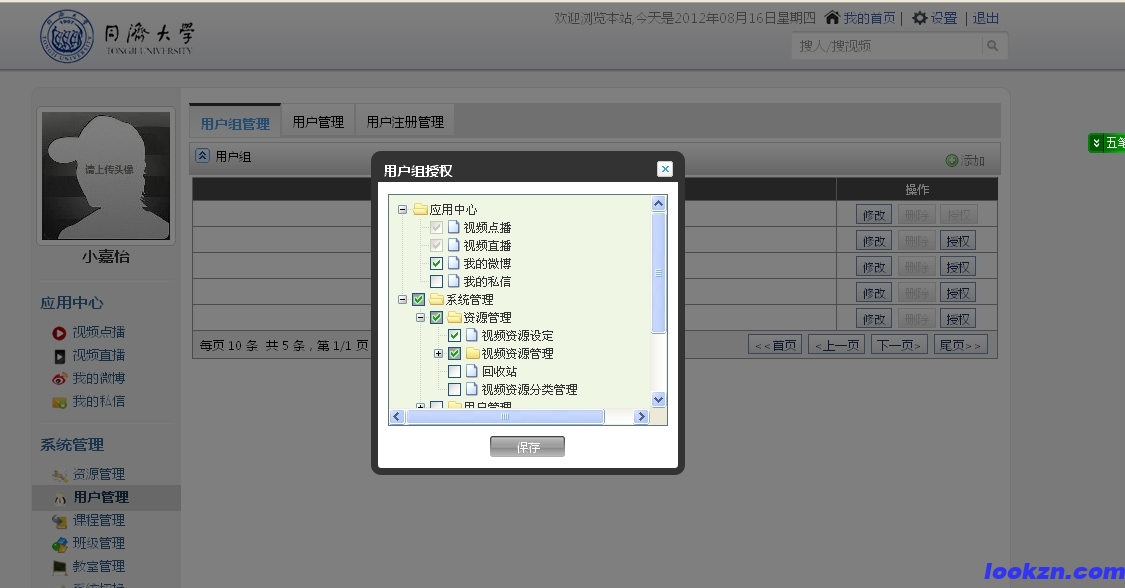Click the tree's vertical scrollbar down arrow
Screen dimensions: 1125x588
tap(658, 399)
